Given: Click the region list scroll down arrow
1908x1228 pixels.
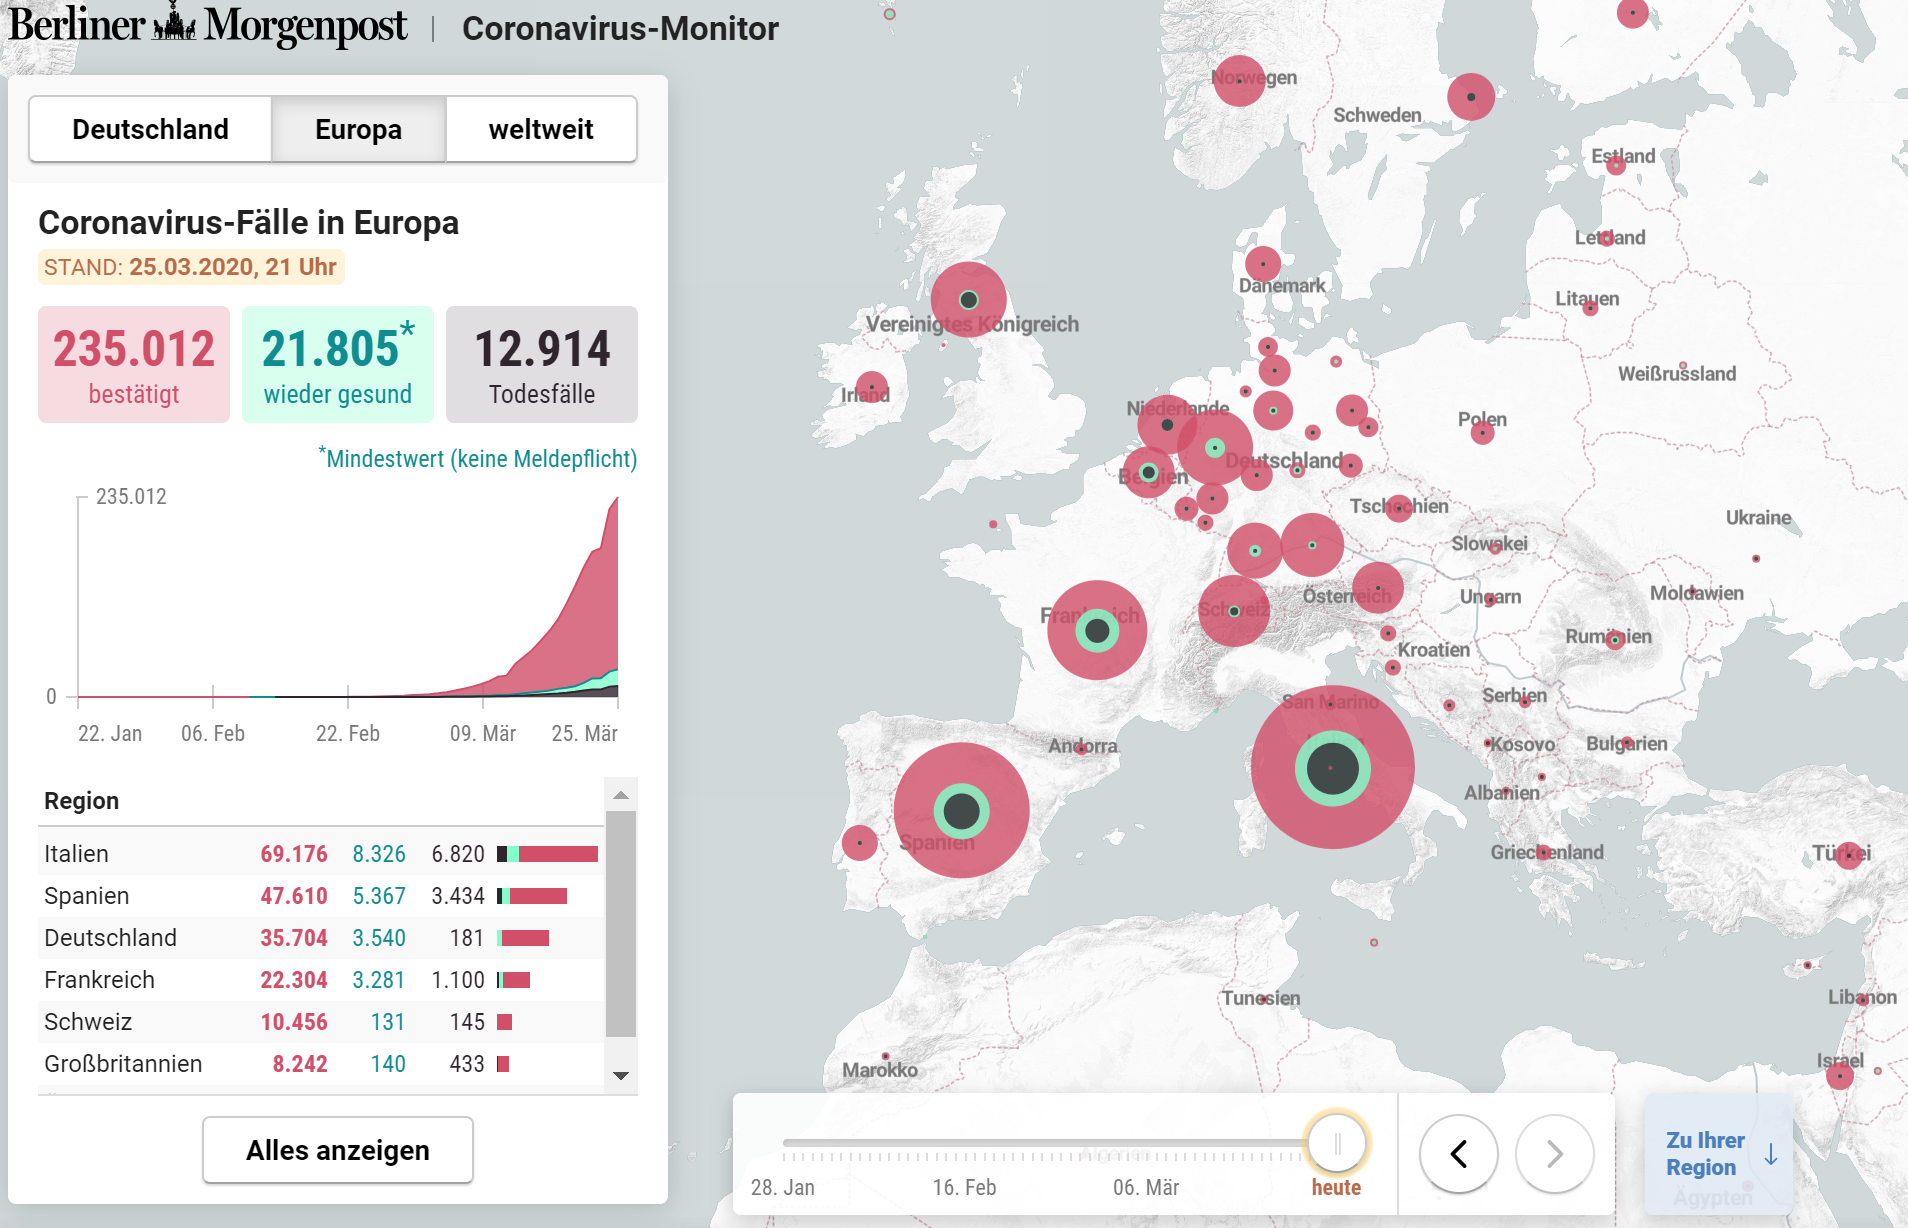Looking at the screenshot, I should pos(621,1076).
